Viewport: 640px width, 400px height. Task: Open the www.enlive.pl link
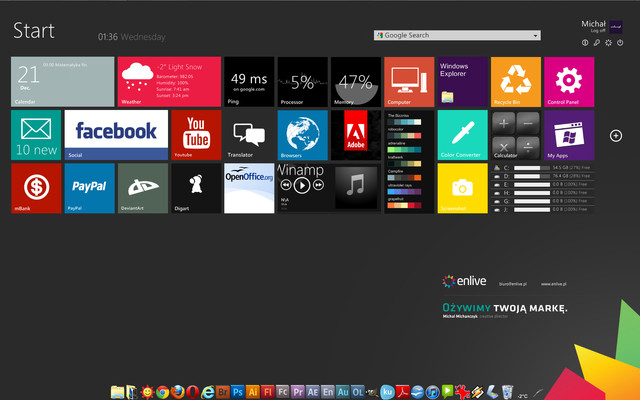[553, 284]
